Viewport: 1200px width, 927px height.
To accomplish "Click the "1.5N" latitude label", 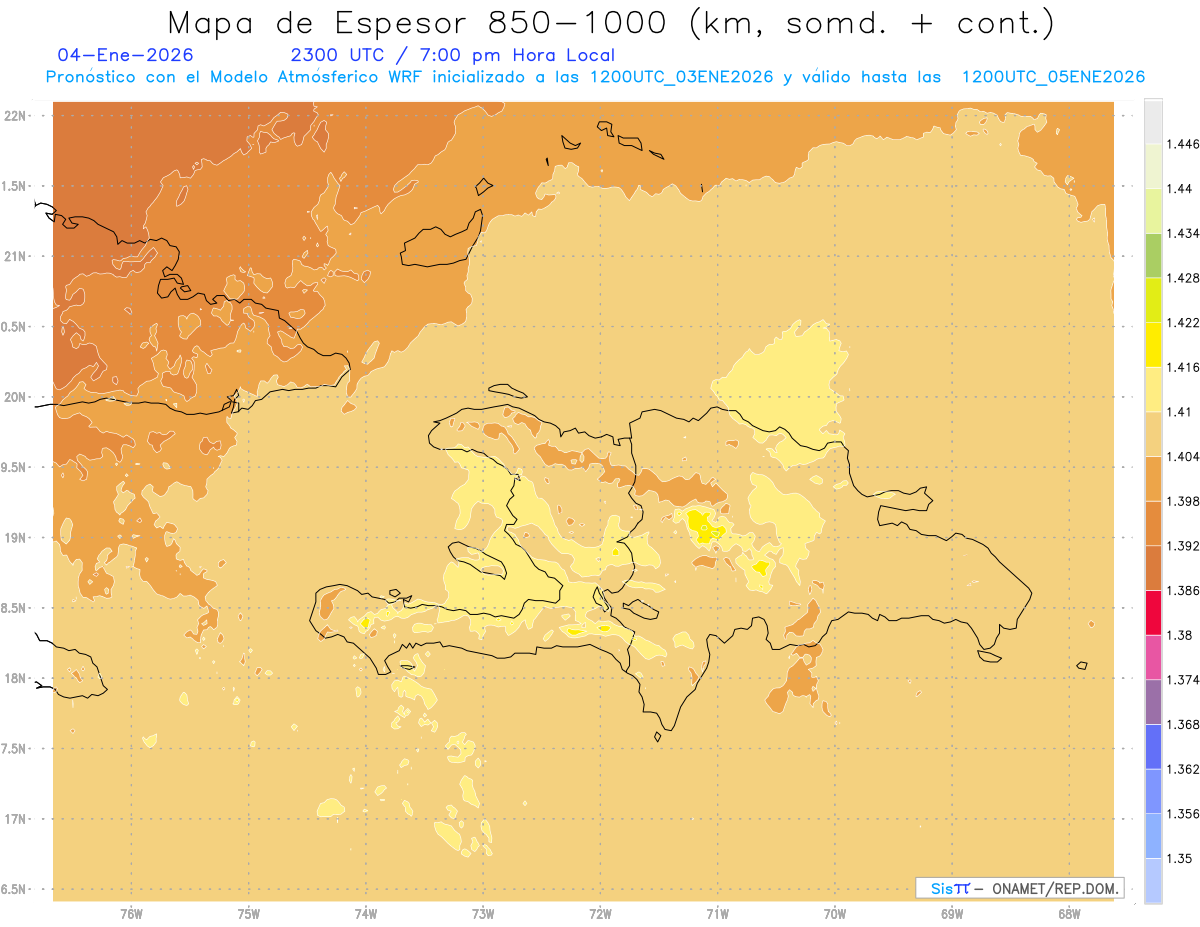I will click(x=15, y=186).
